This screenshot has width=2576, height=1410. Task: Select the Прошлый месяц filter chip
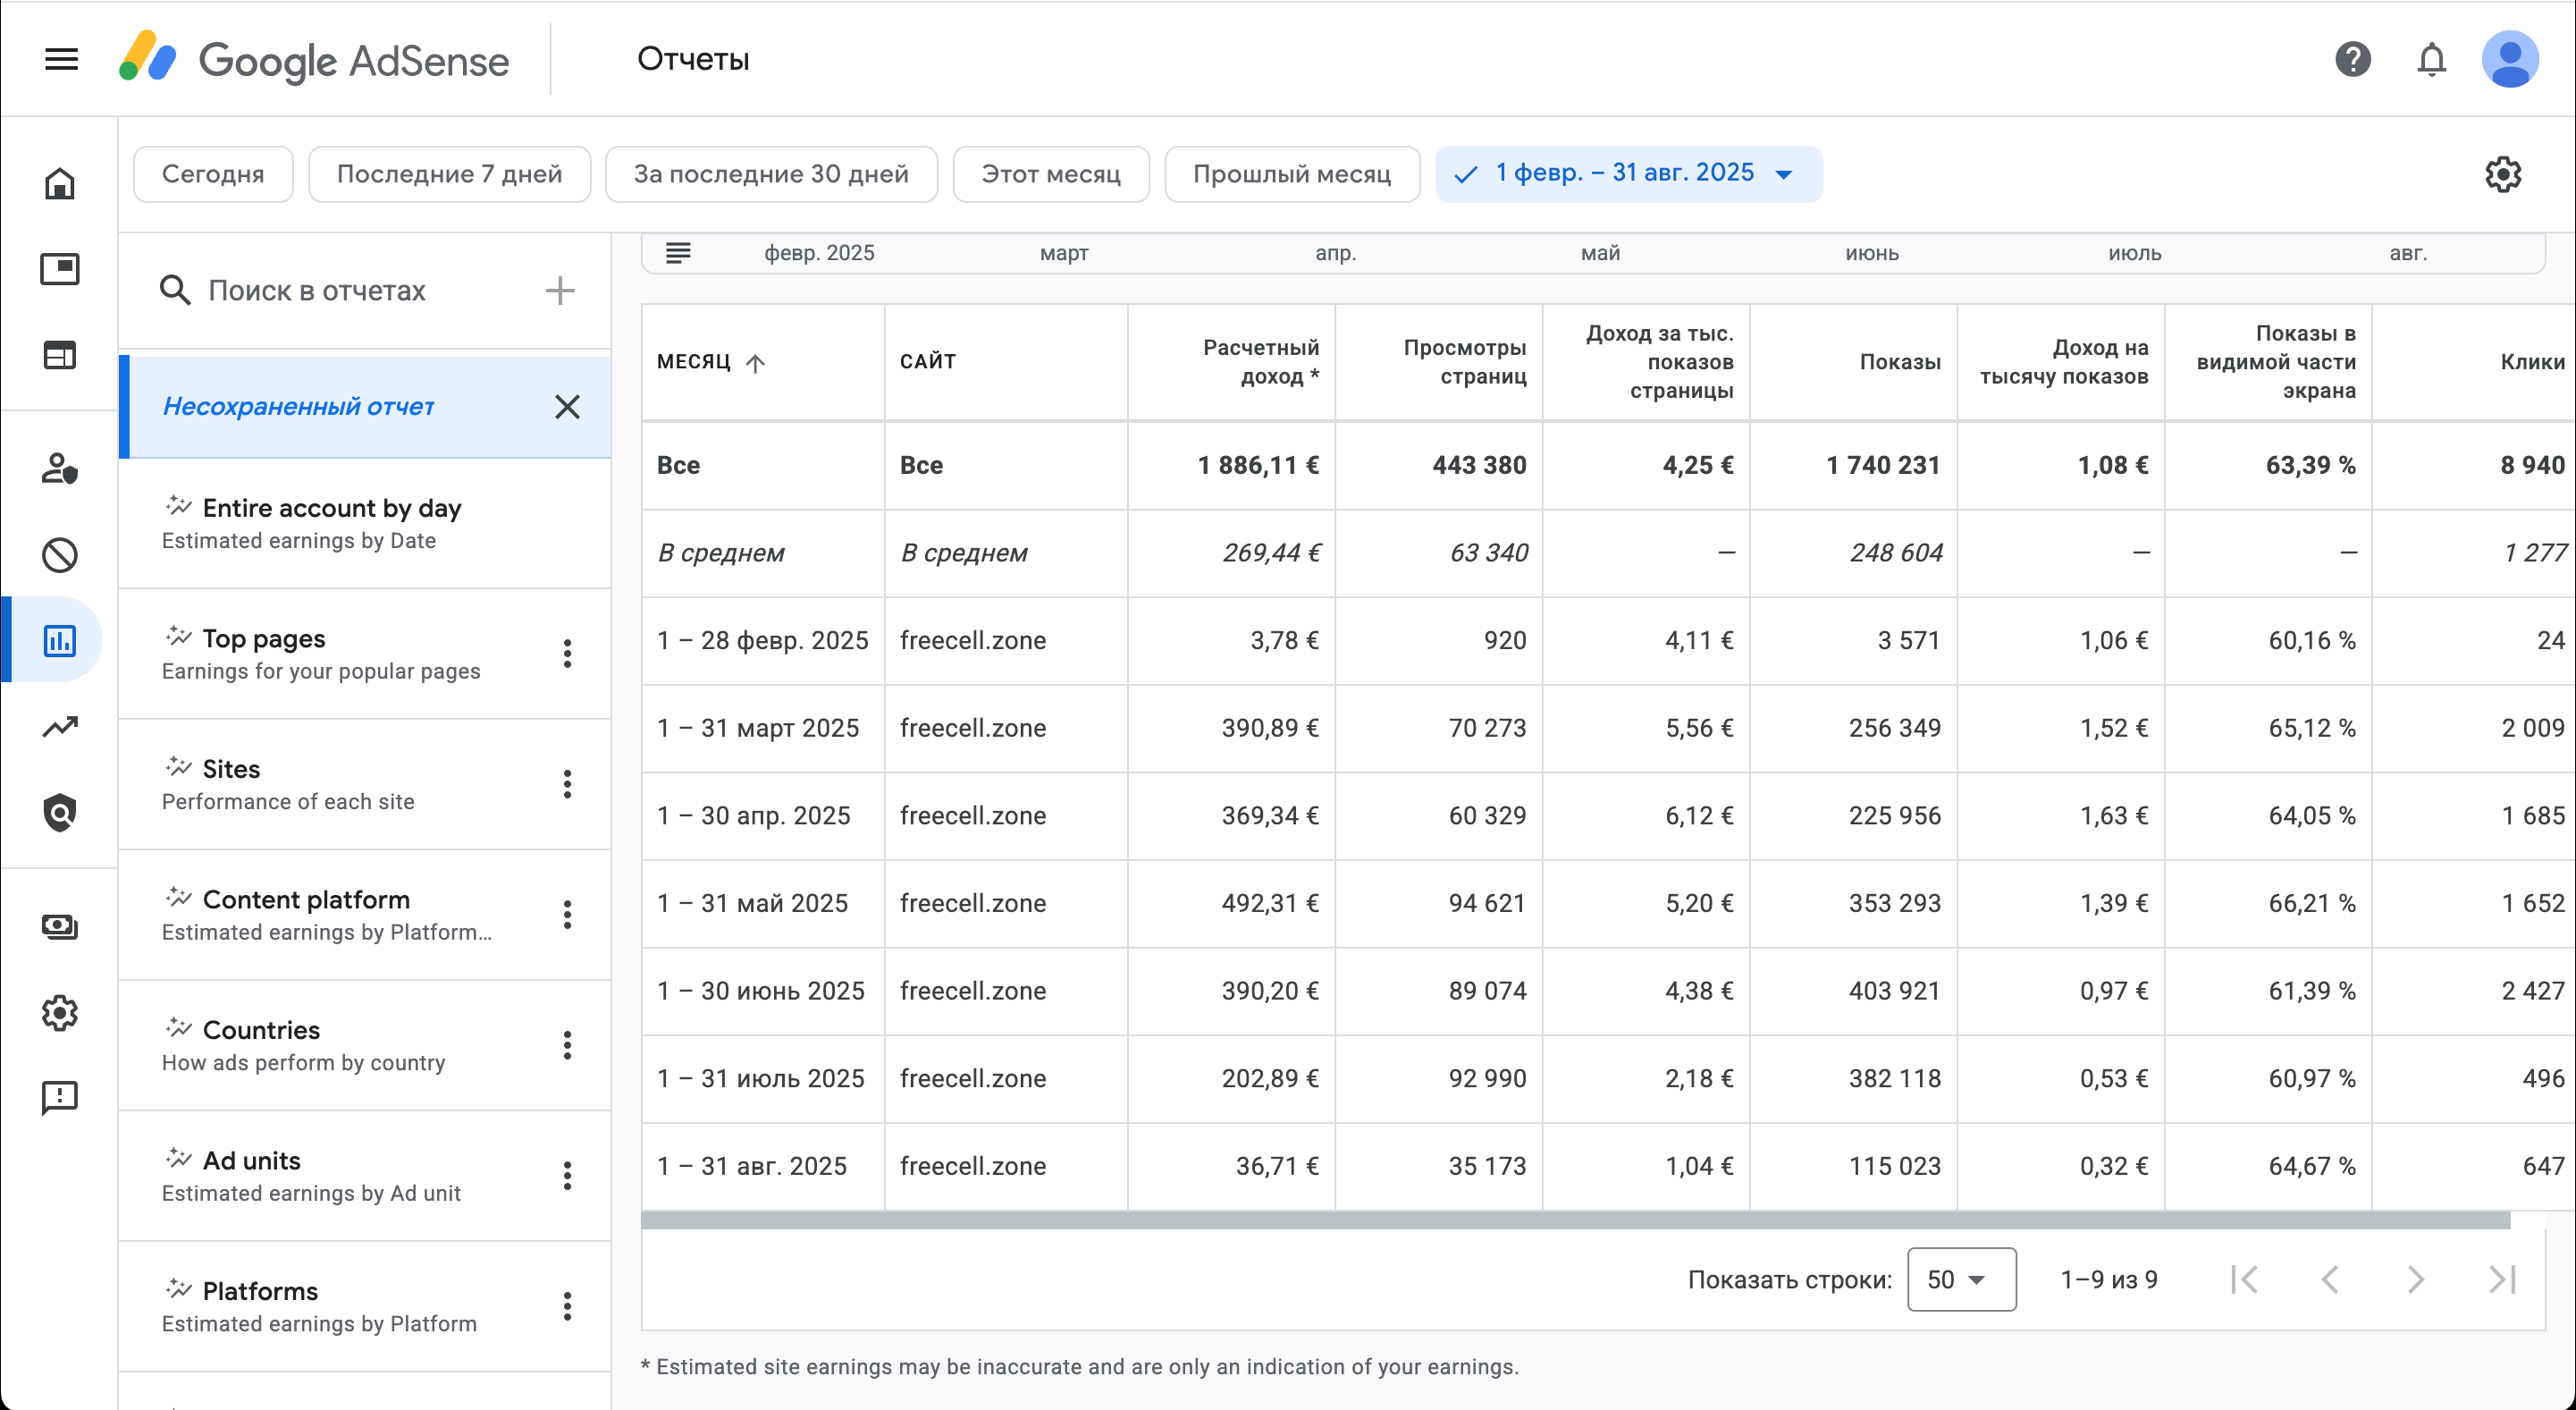coord(1291,174)
